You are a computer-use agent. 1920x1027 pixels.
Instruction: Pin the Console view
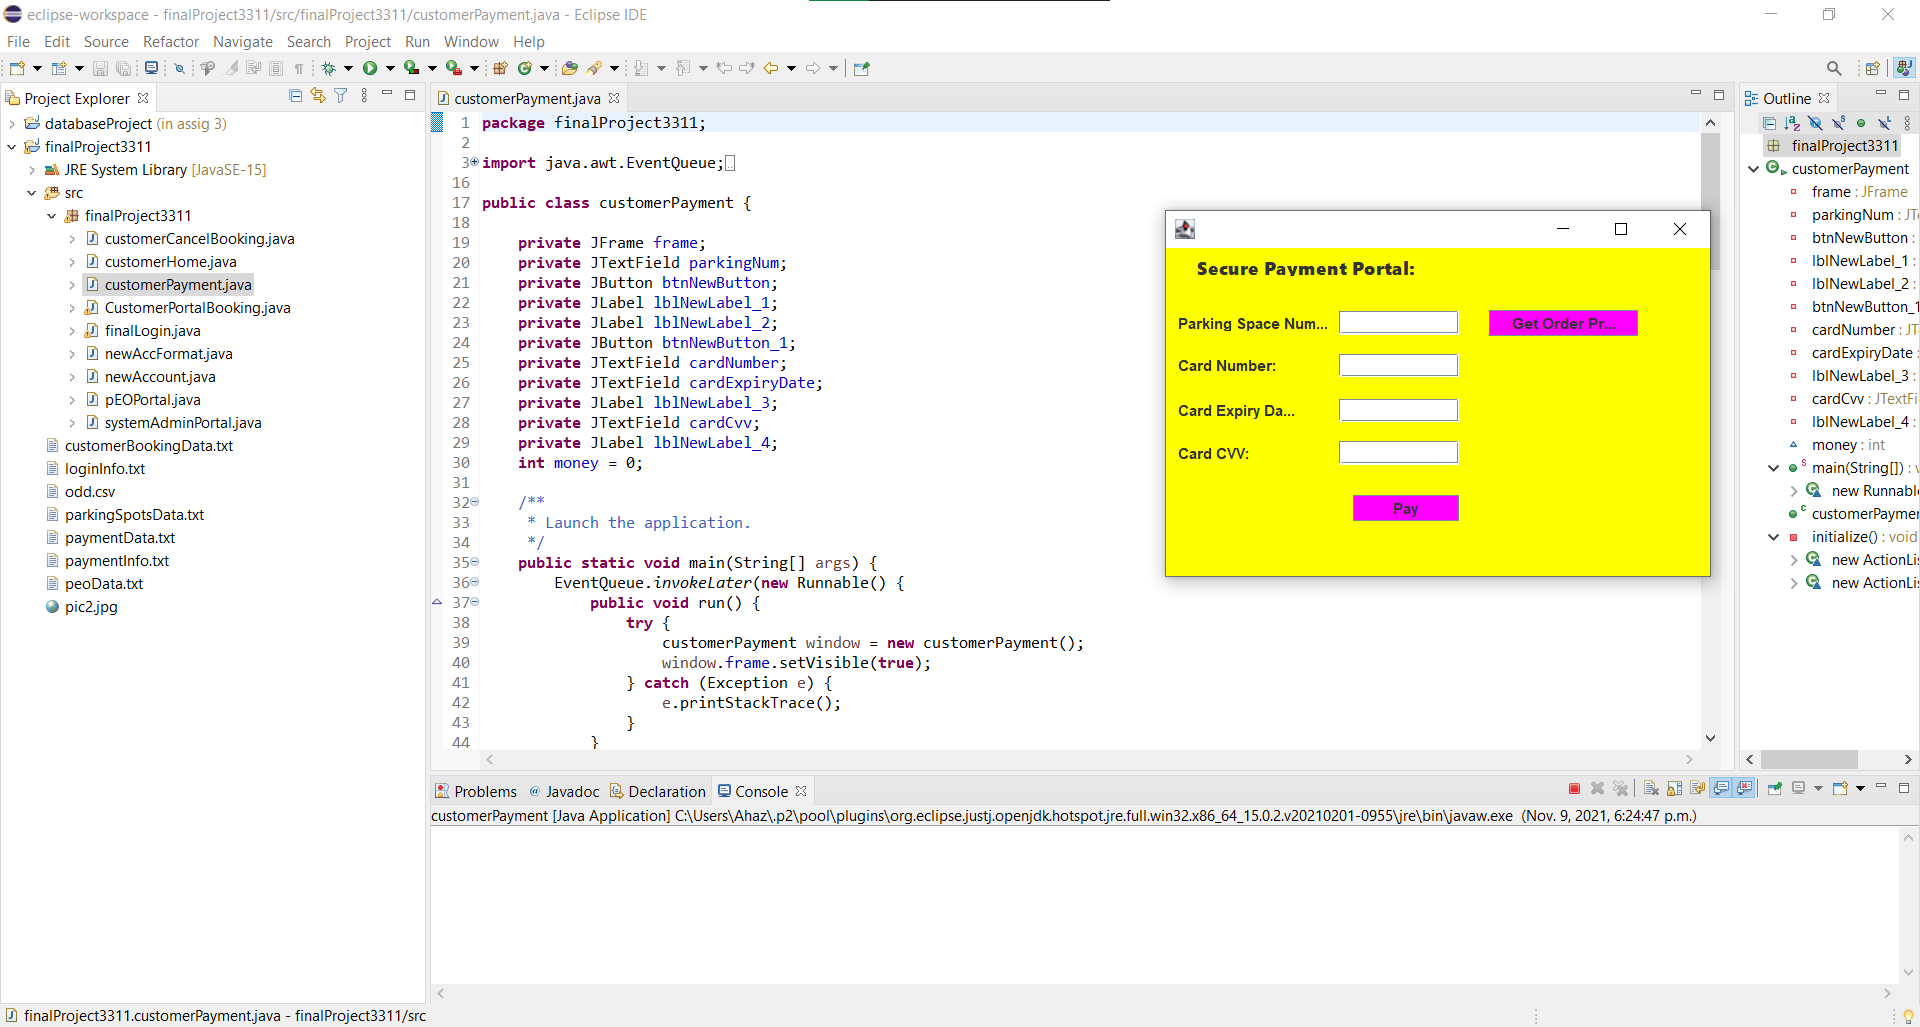(1774, 790)
